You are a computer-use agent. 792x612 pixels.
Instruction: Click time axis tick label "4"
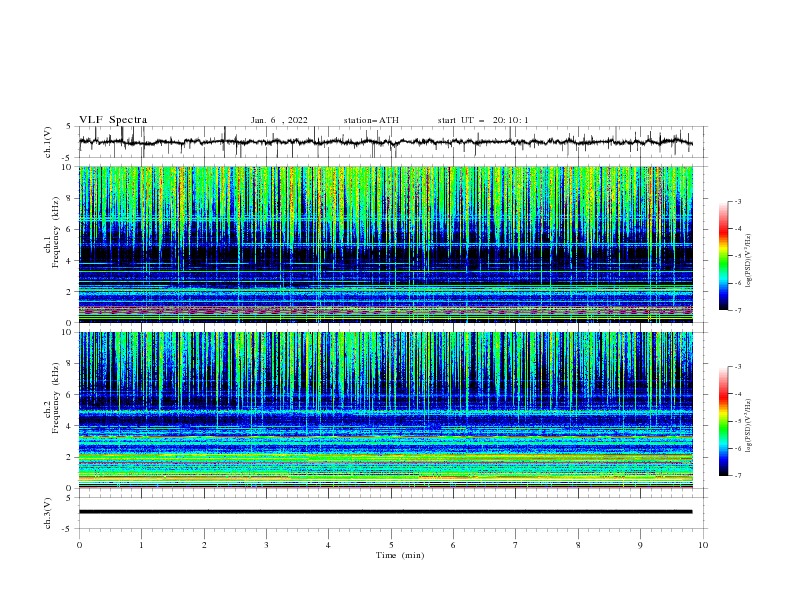coord(328,545)
